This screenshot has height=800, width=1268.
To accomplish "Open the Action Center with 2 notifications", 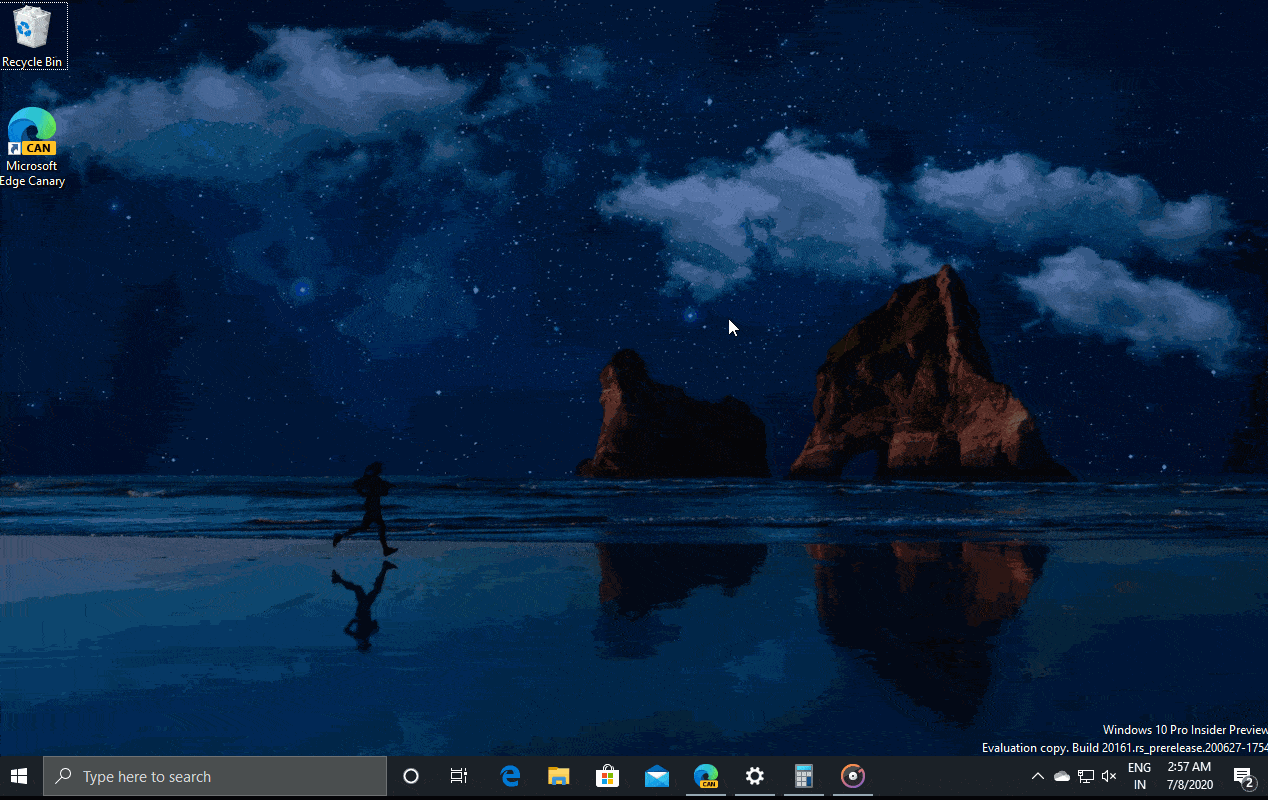I will pyautogui.click(x=1243, y=776).
